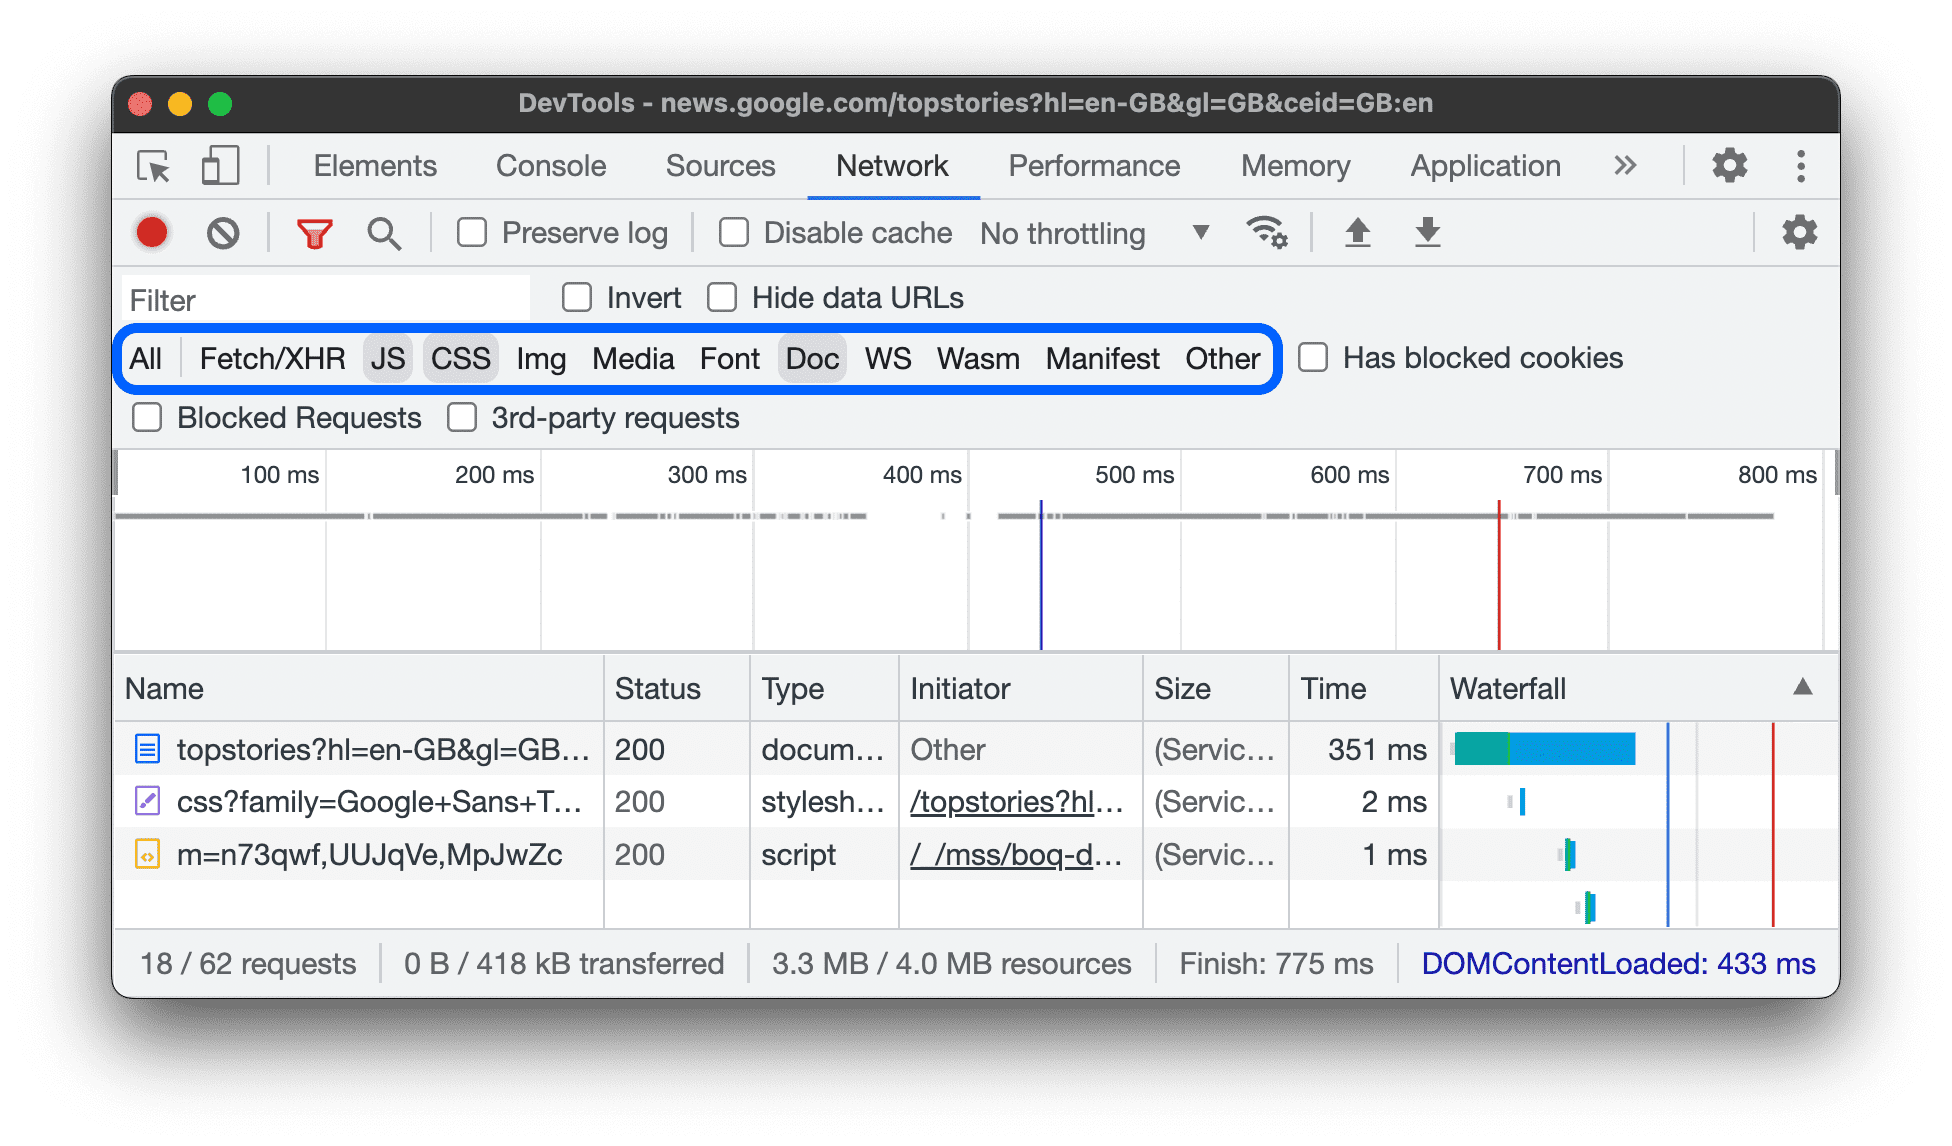Enable the Disable cache checkbox

click(x=731, y=233)
